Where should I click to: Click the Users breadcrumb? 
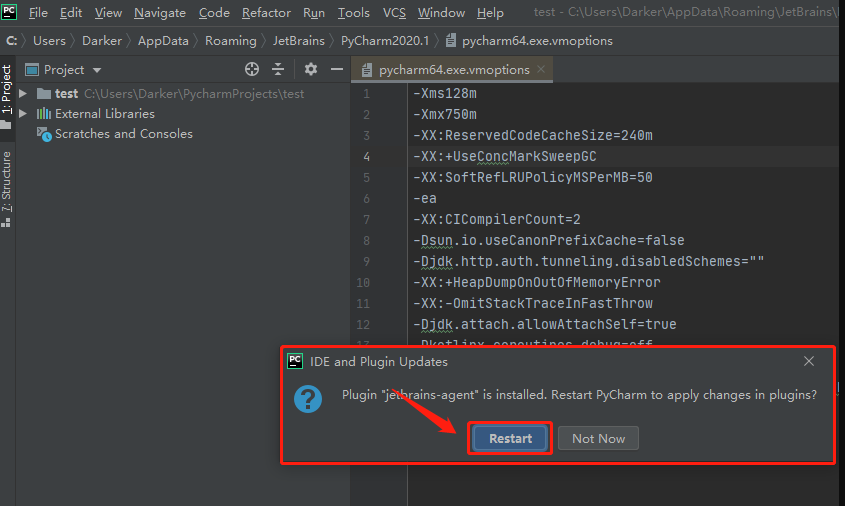click(49, 40)
